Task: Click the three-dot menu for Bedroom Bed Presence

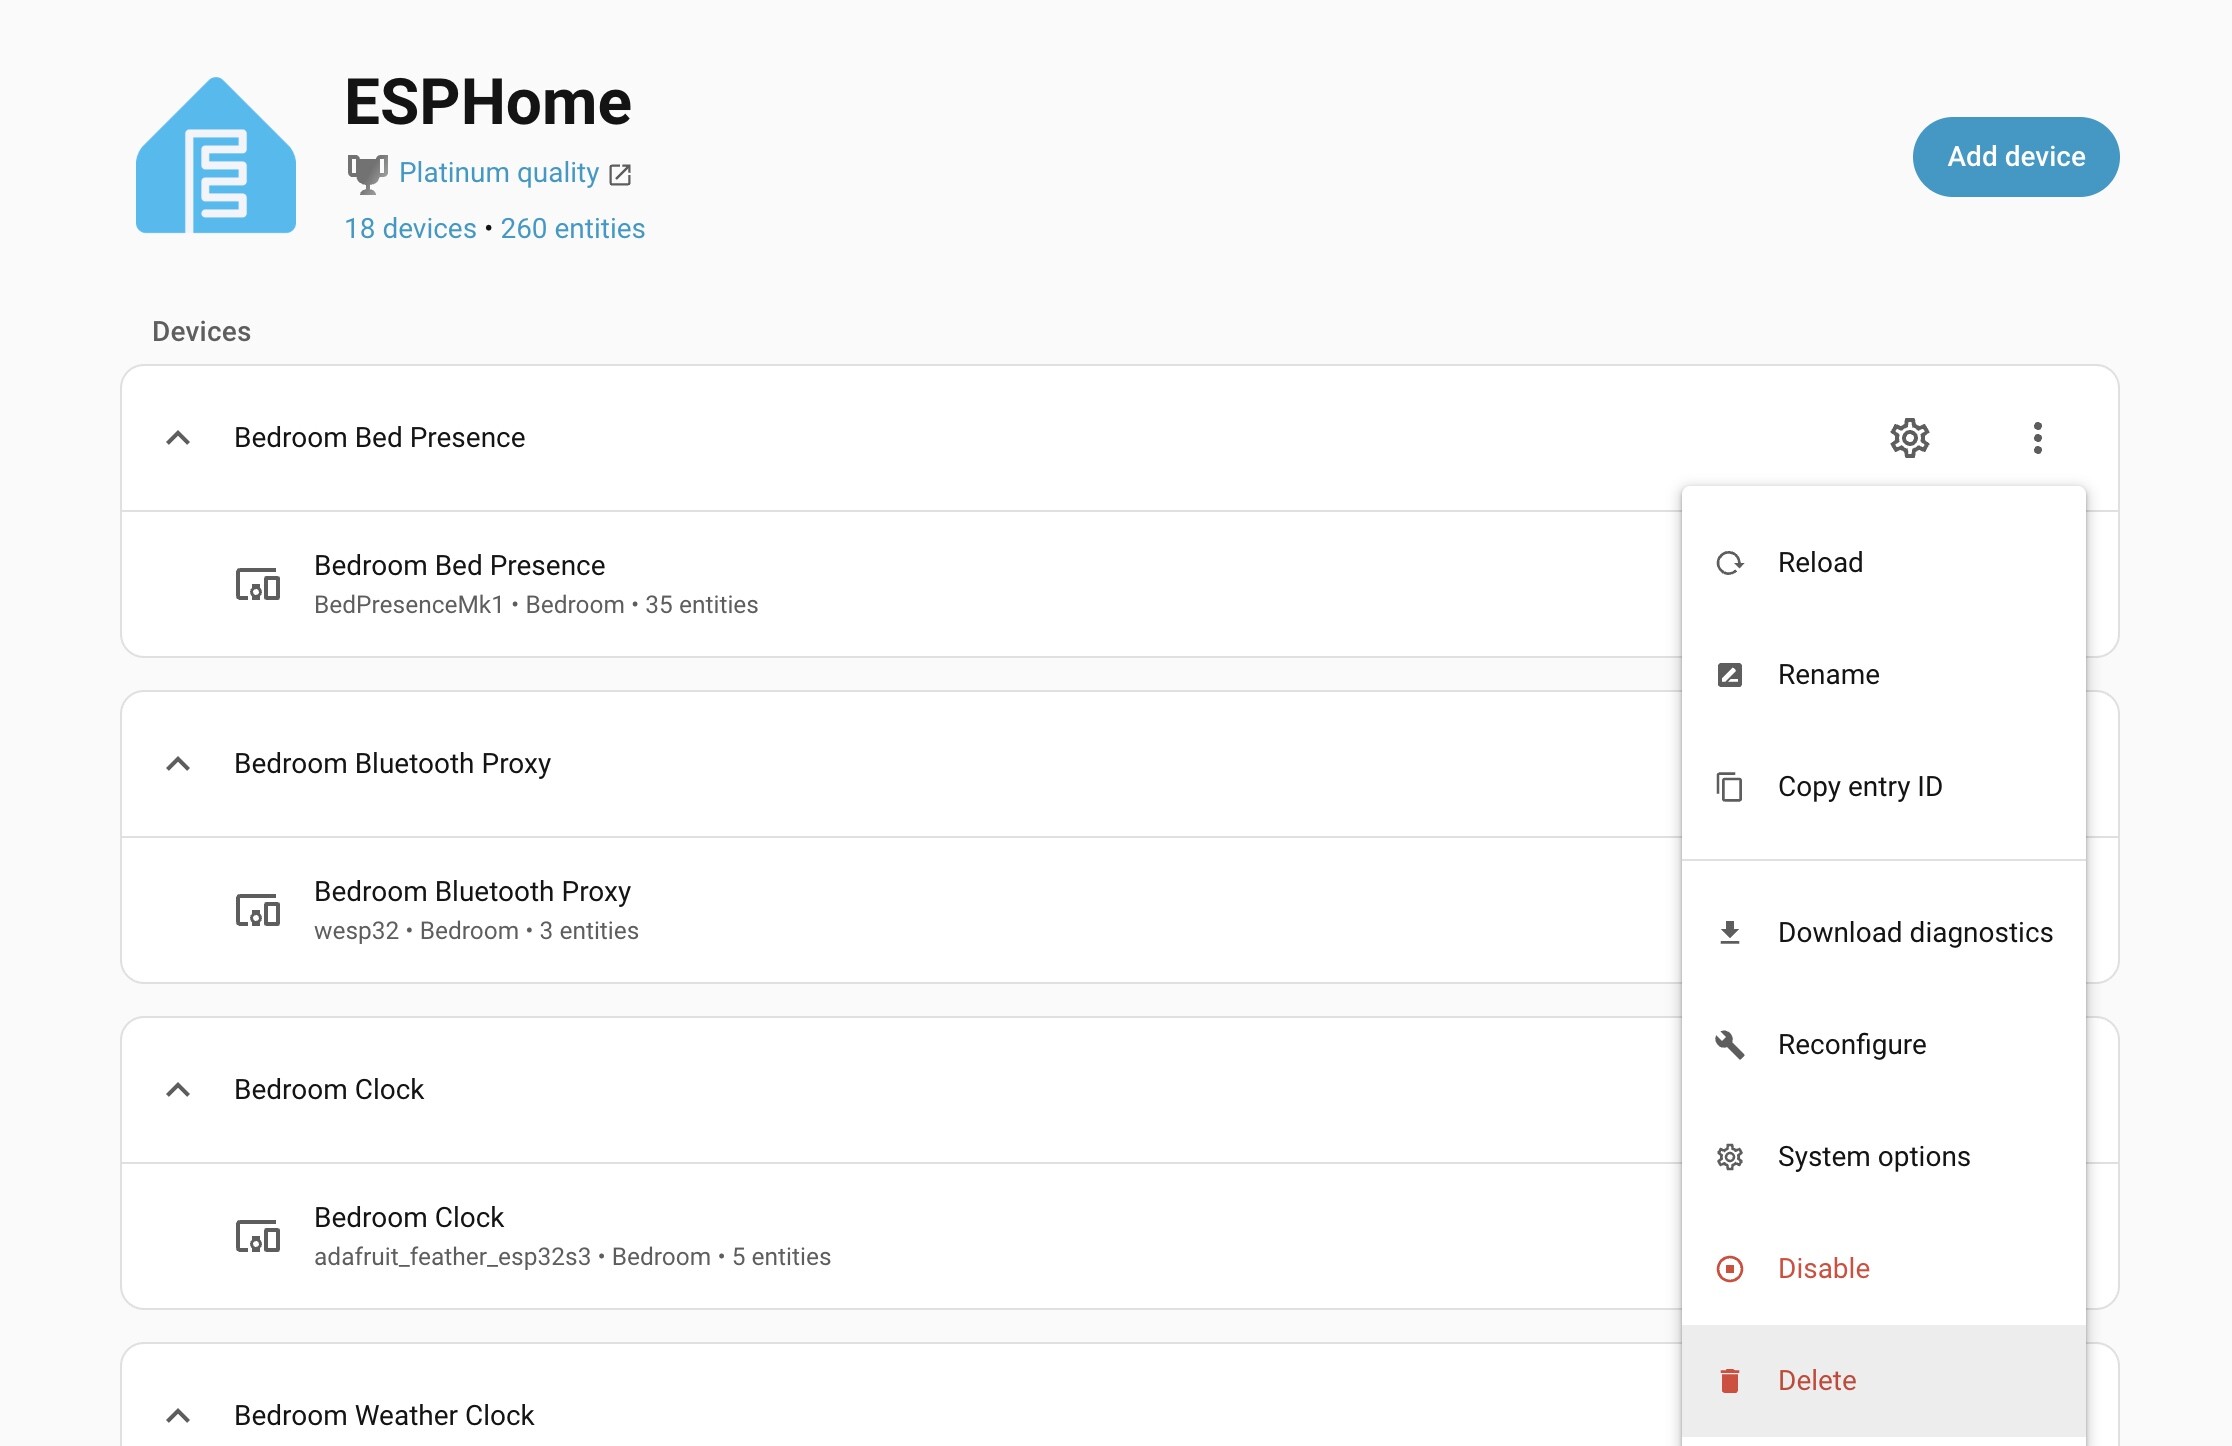Action: coord(2037,438)
